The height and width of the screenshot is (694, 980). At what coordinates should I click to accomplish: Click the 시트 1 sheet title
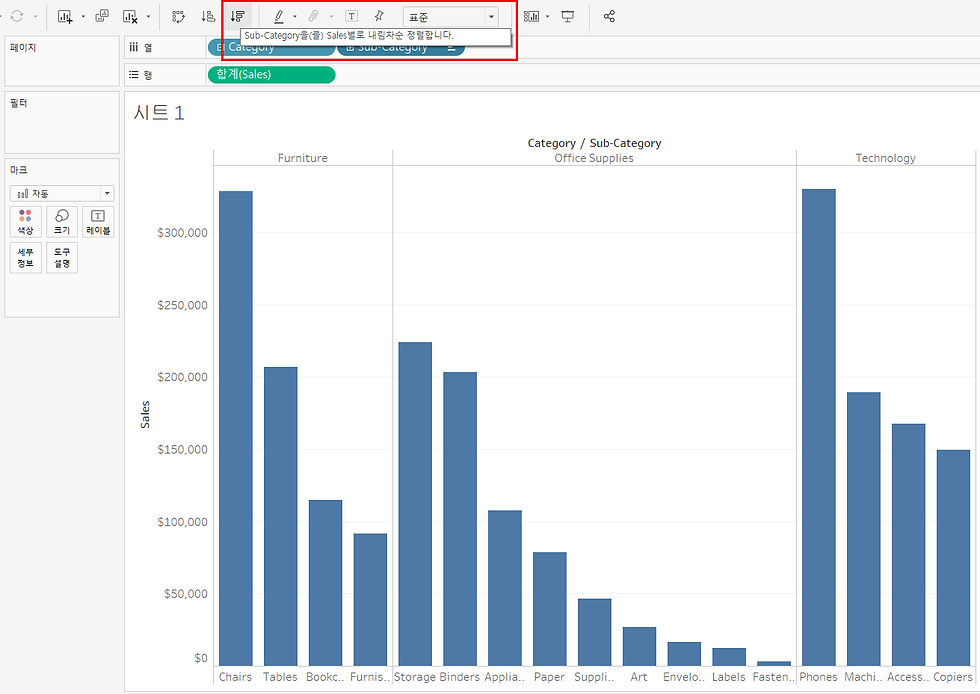coord(159,113)
